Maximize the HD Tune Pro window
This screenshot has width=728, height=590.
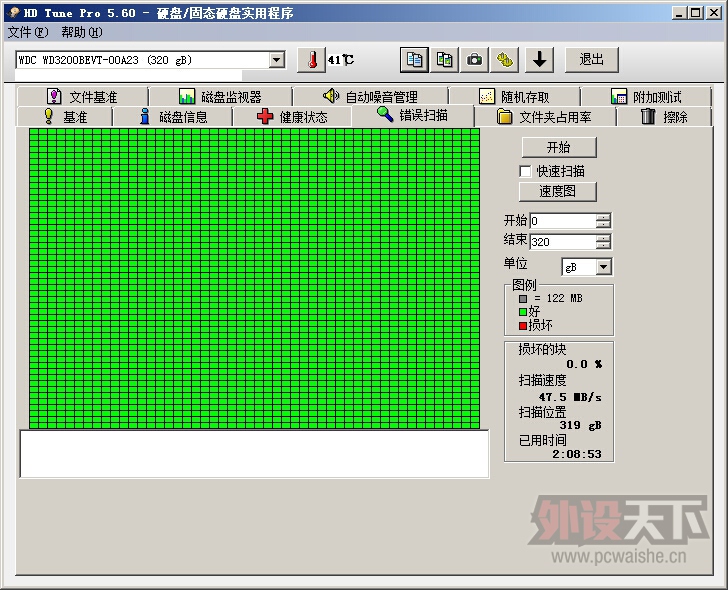696,13
